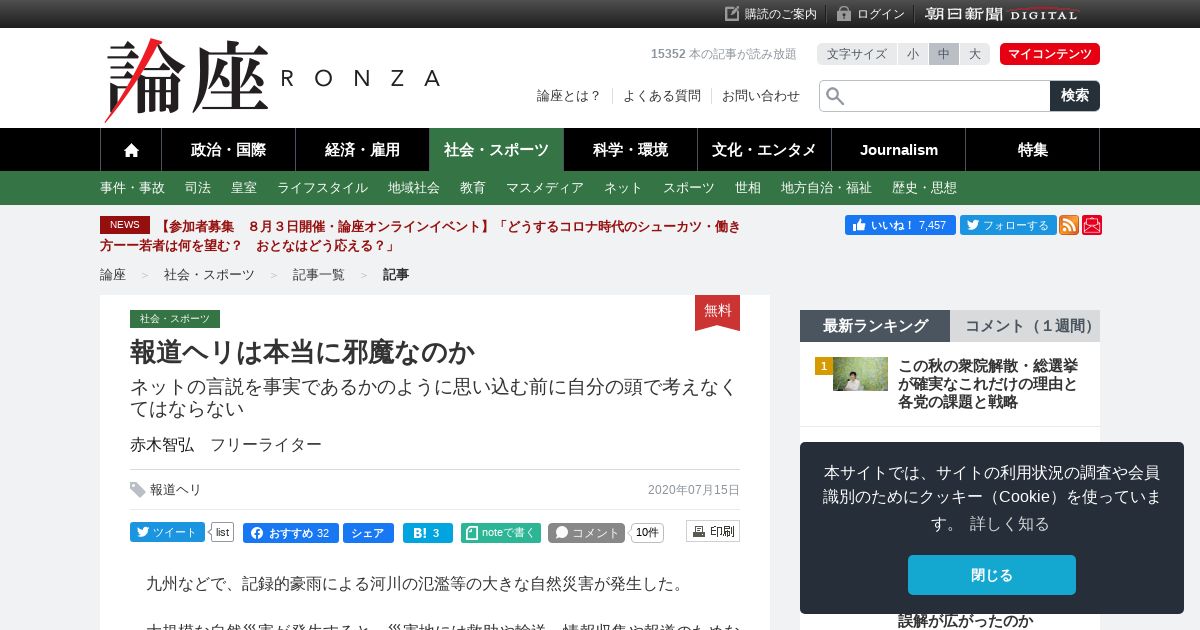This screenshot has width=1200, height=630.
Task: Open 政治・国際 menu
Action: click(228, 150)
